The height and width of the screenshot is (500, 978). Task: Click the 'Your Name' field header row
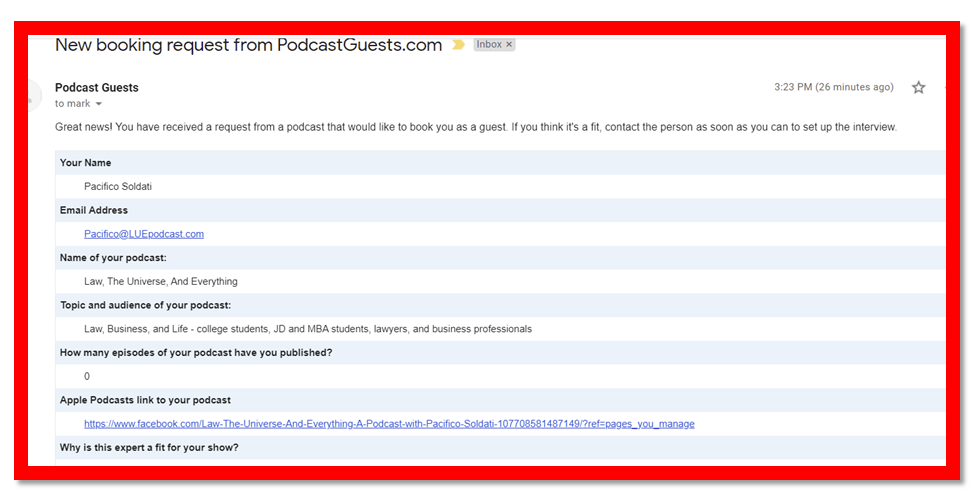coord(86,163)
